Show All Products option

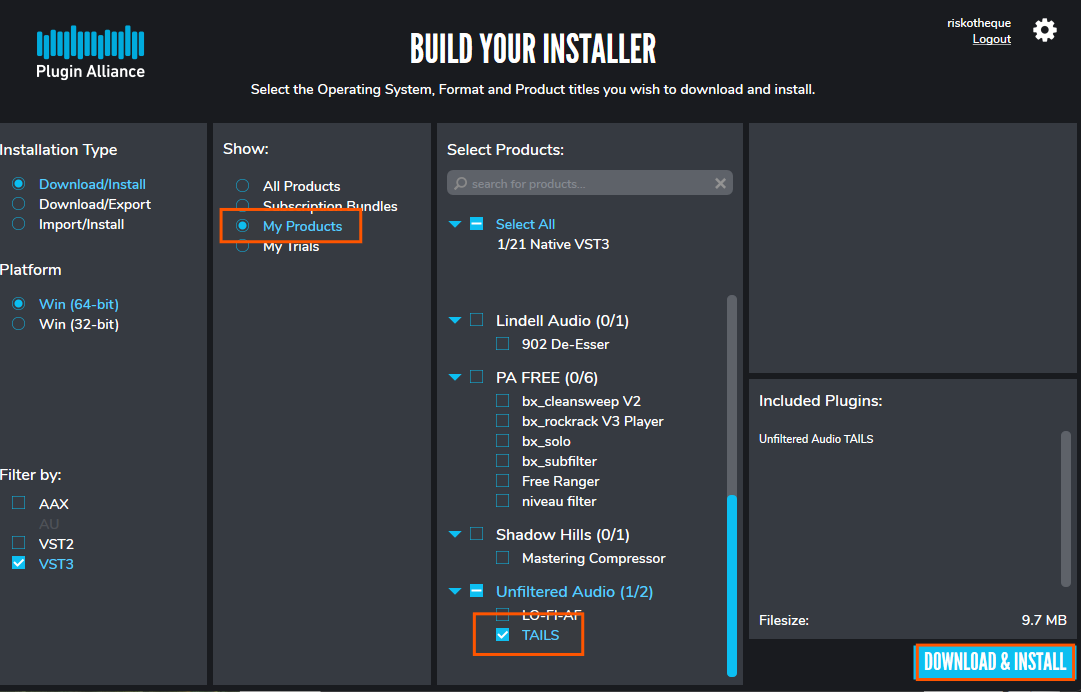coord(242,186)
